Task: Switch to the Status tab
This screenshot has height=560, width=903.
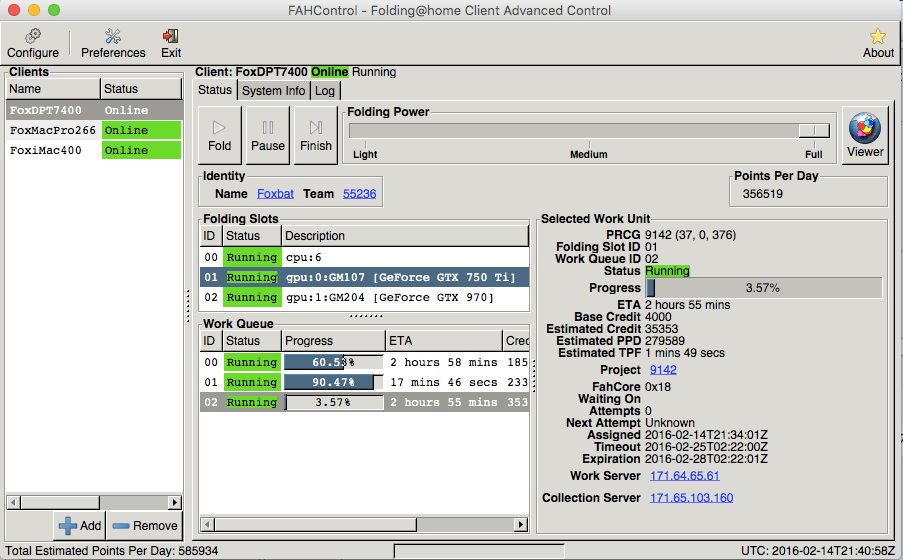Action: pyautogui.click(x=215, y=90)
